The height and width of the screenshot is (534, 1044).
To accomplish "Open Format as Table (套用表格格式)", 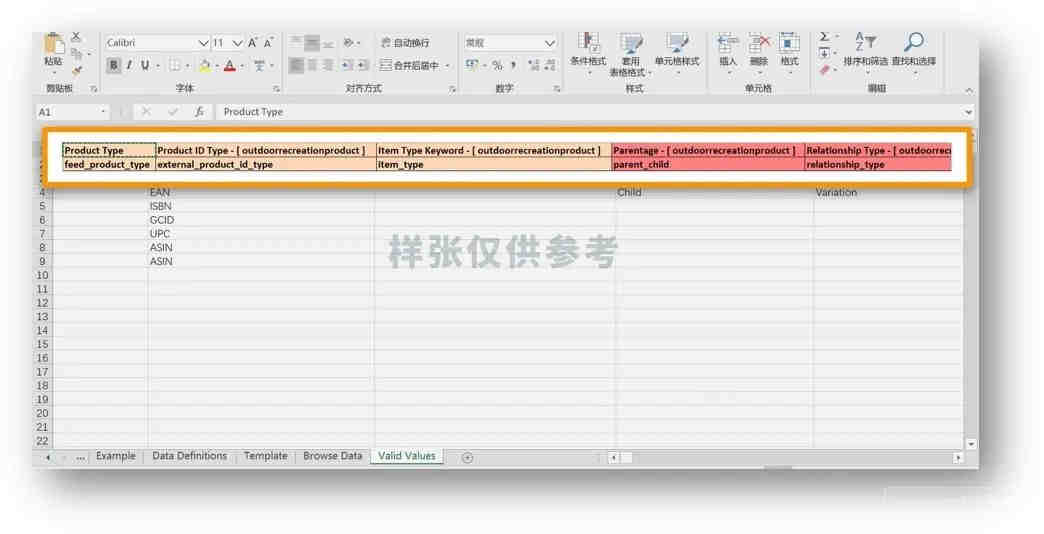I will click(630, 53).
